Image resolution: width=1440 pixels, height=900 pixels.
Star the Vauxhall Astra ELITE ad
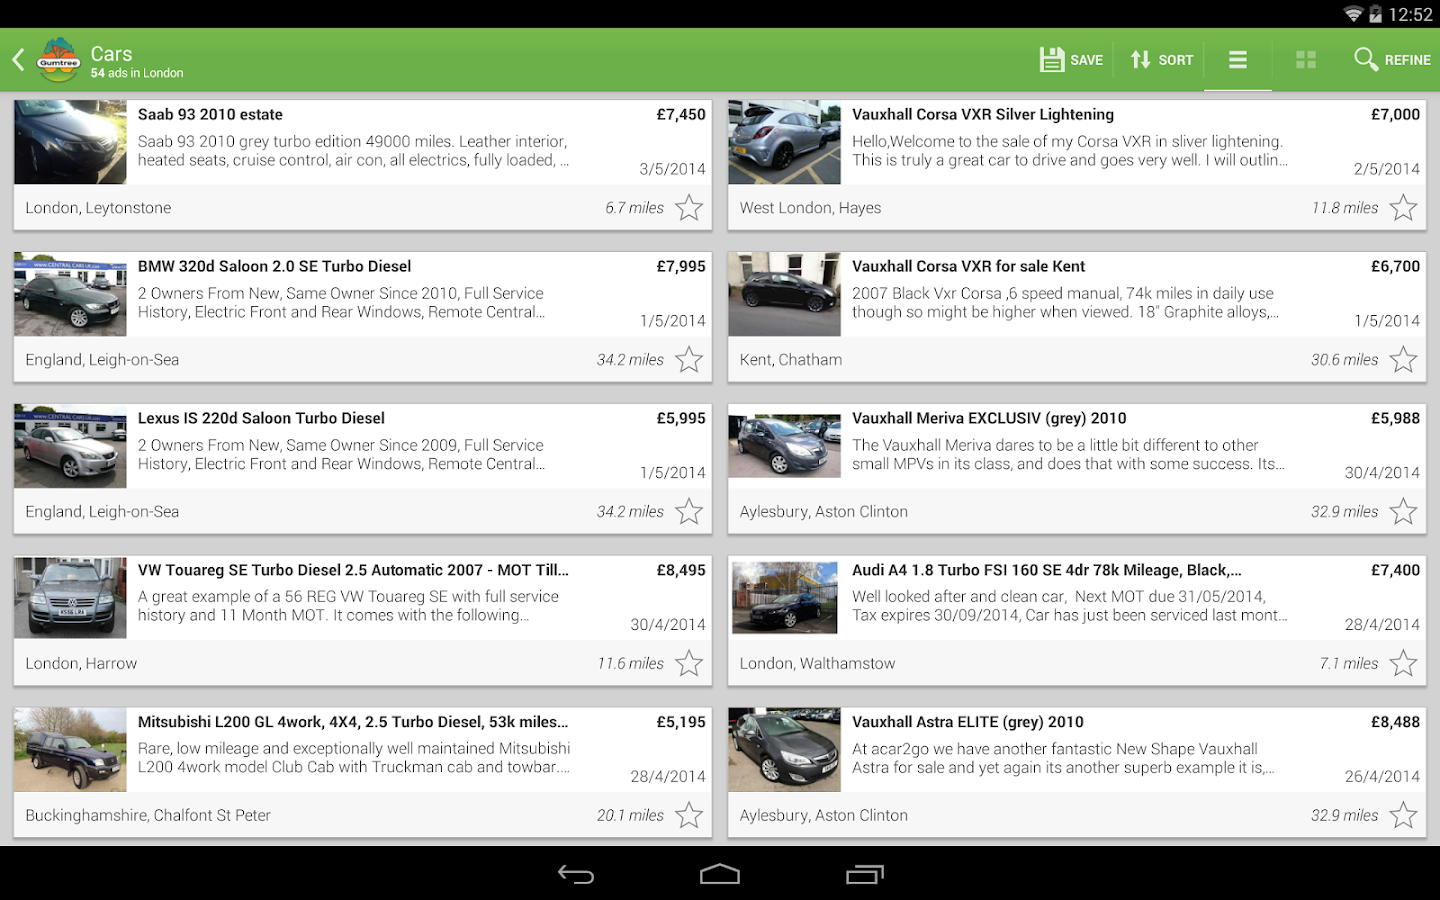1403,816
